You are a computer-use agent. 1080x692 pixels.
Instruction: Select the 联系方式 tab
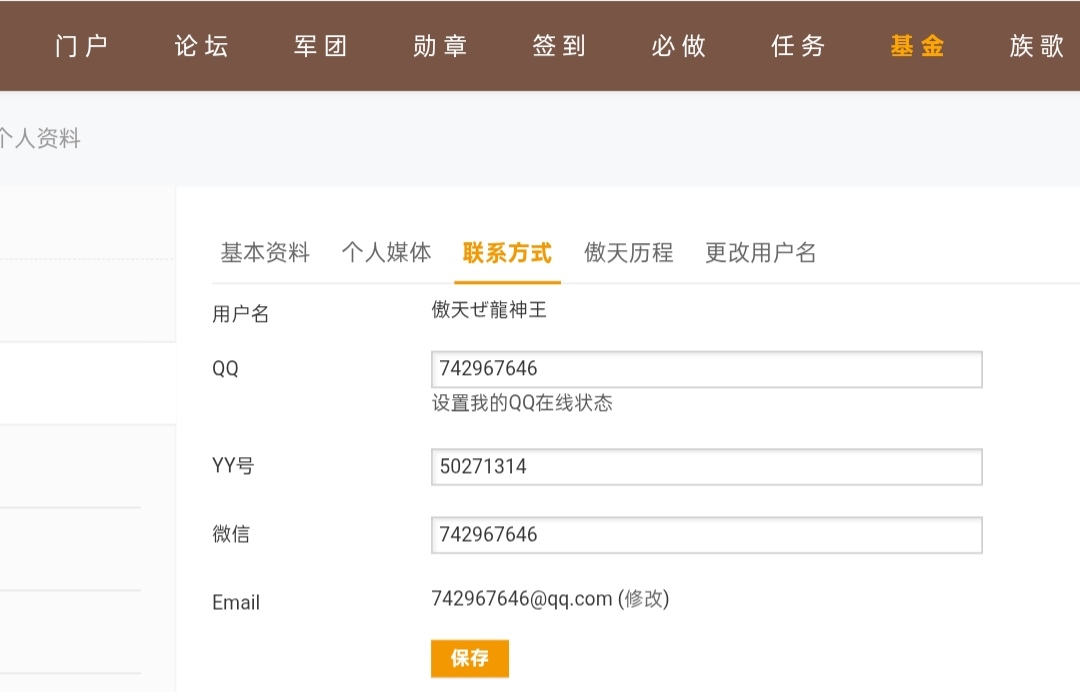507,253
